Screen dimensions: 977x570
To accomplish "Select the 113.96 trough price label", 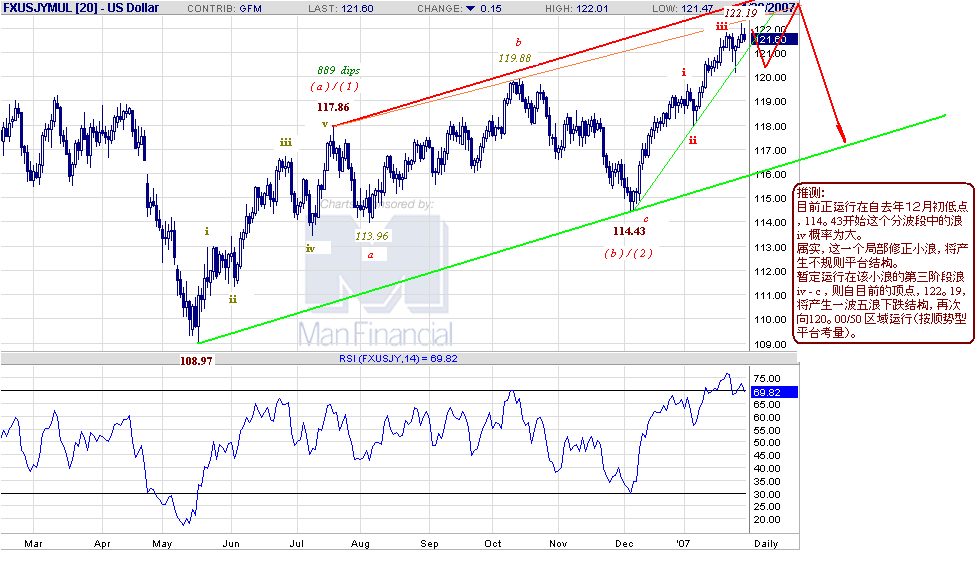I will [x=372, y=236].
